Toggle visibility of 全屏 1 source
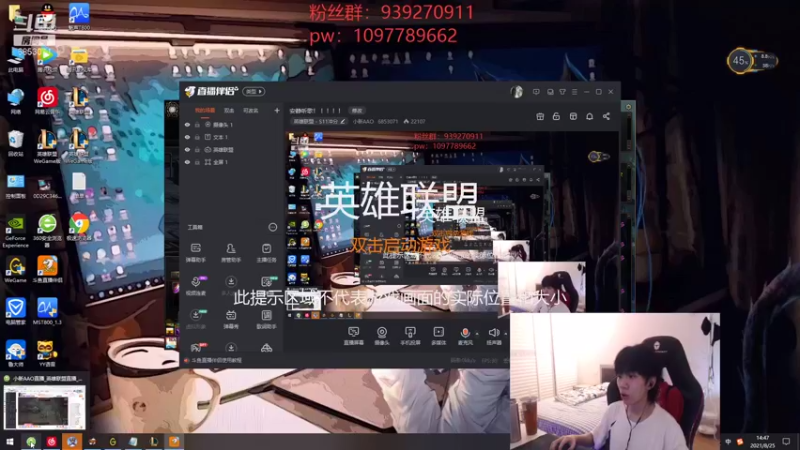This screenshot has width=800, height=450. 187,162
